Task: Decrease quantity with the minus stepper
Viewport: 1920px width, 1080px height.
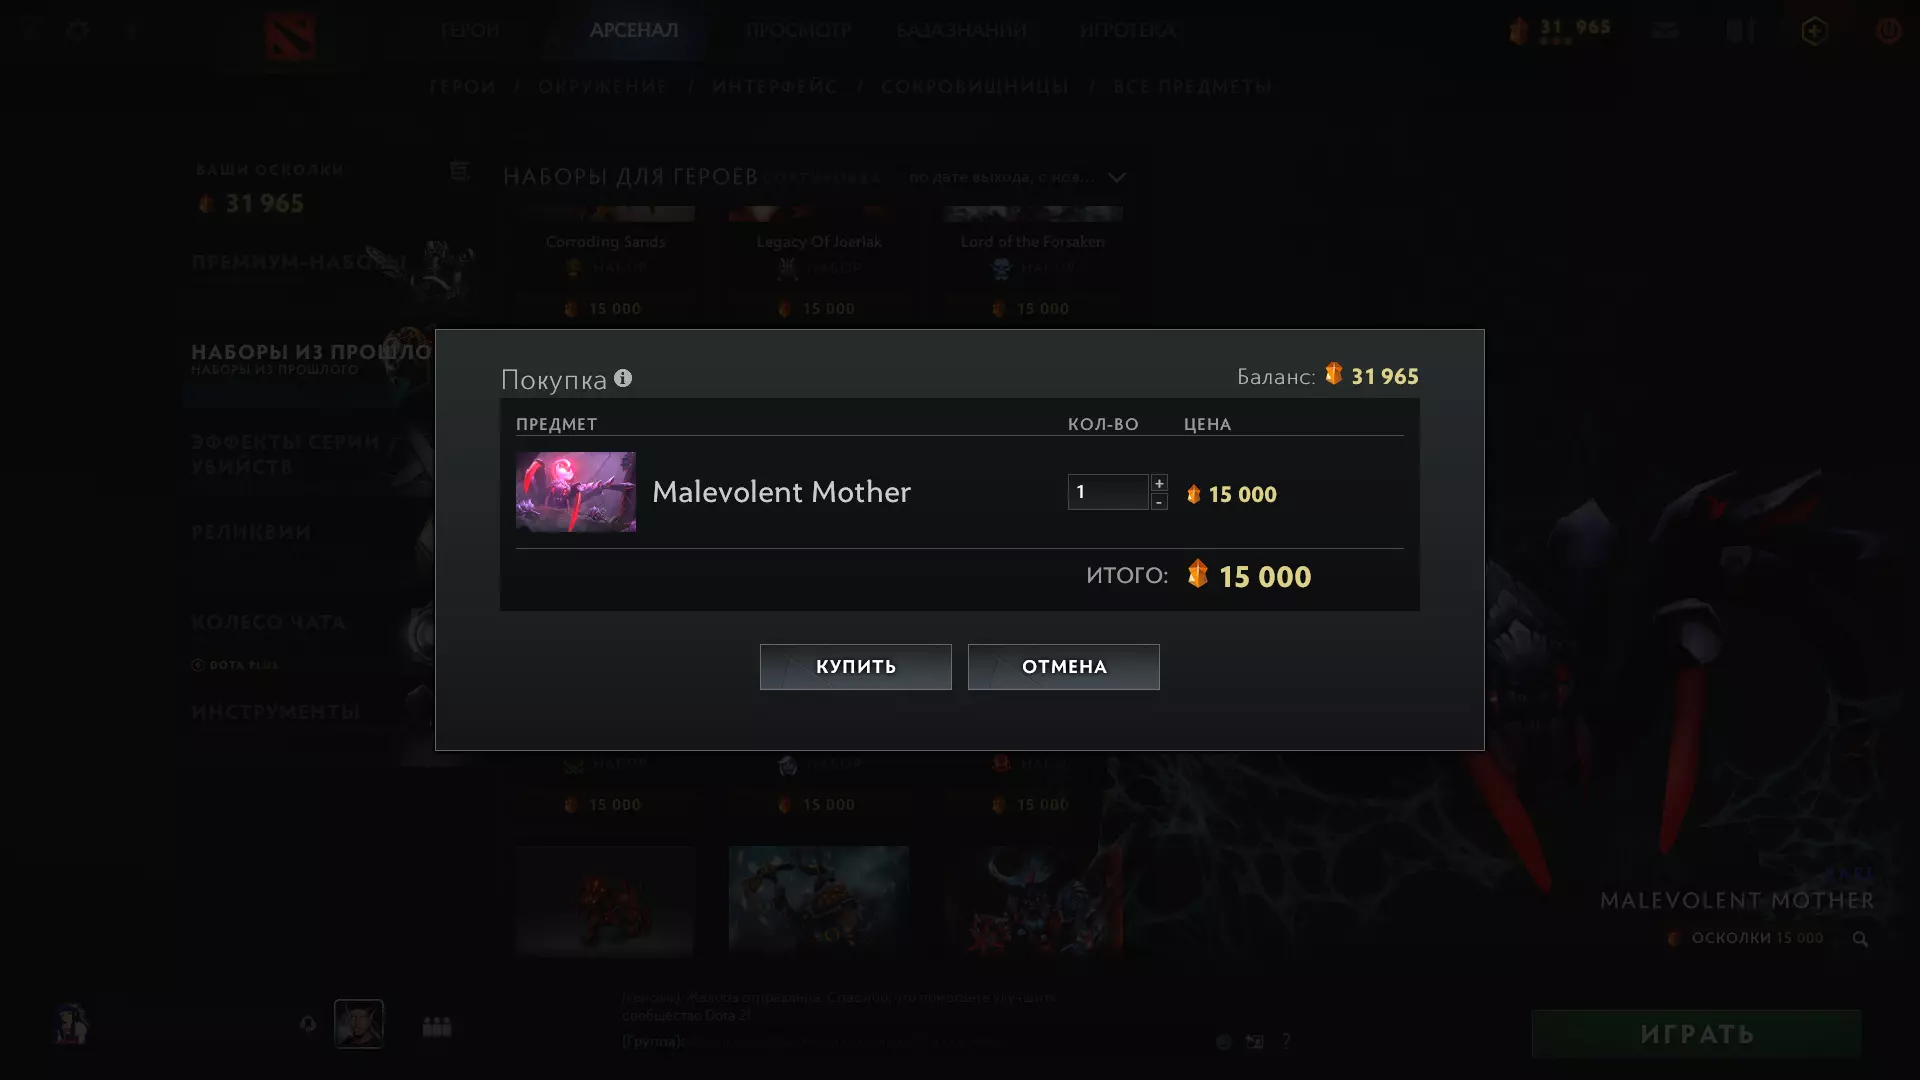Action: point(1159,502)
